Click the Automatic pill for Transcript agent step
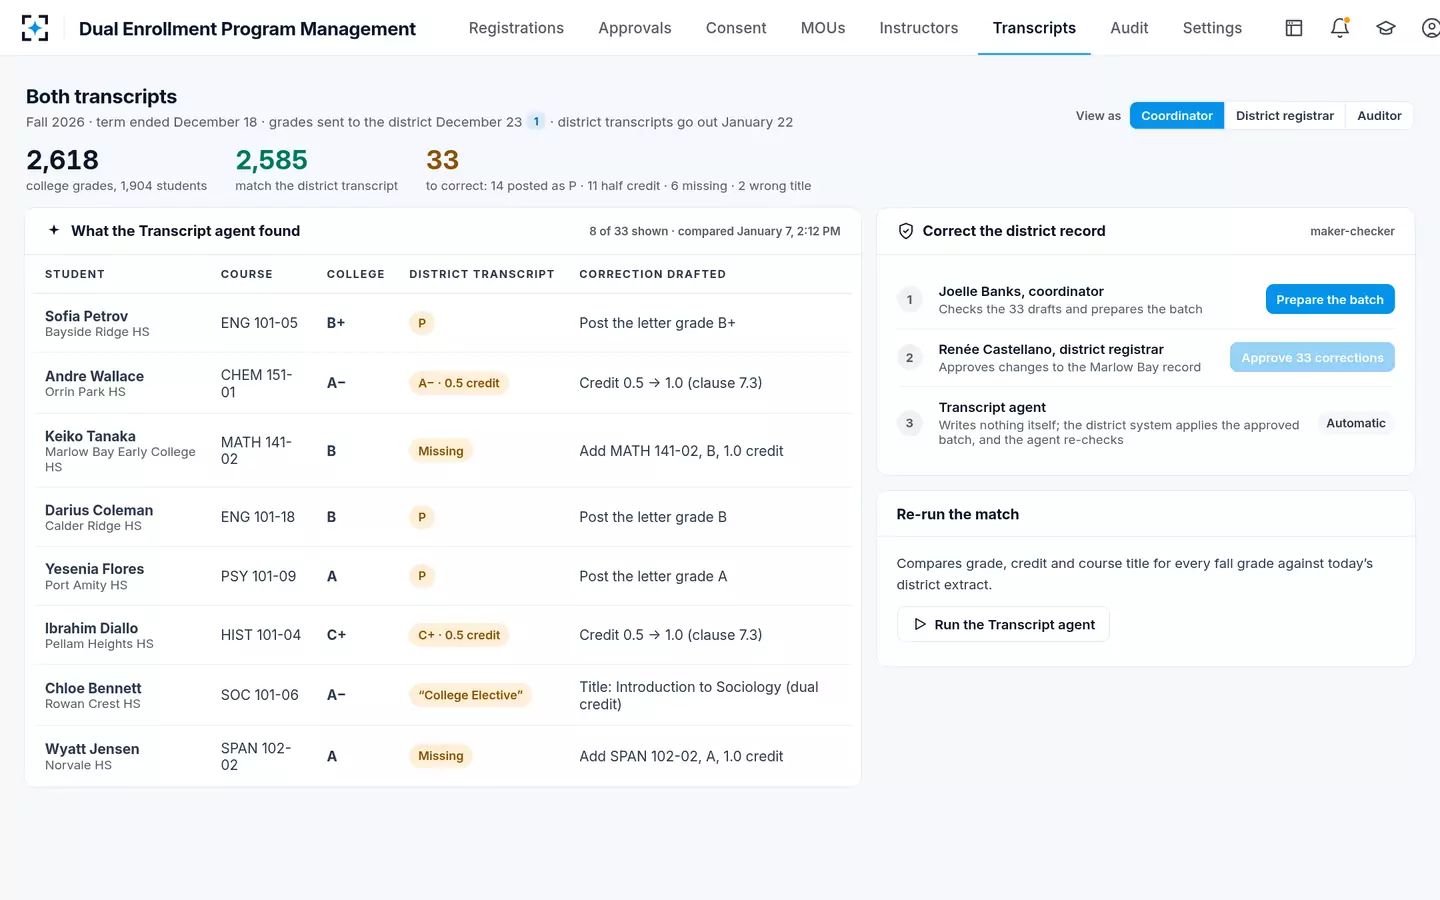The width and height of the screenshot is (1440, 900). [x=1356, y=423]
